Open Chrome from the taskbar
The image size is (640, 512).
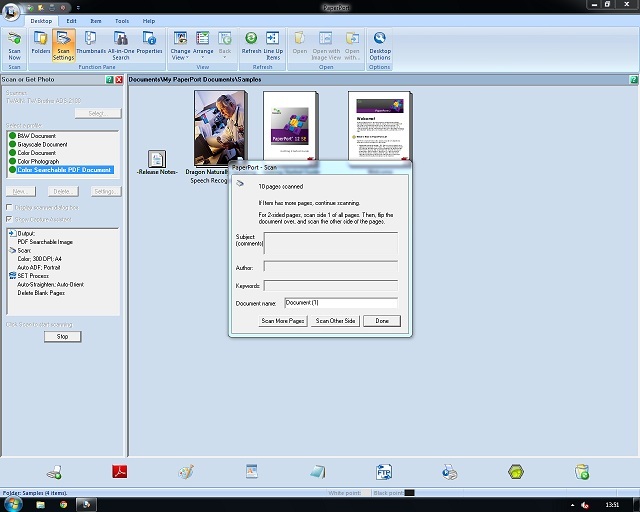pyautogui.click(x=63, y=505)
